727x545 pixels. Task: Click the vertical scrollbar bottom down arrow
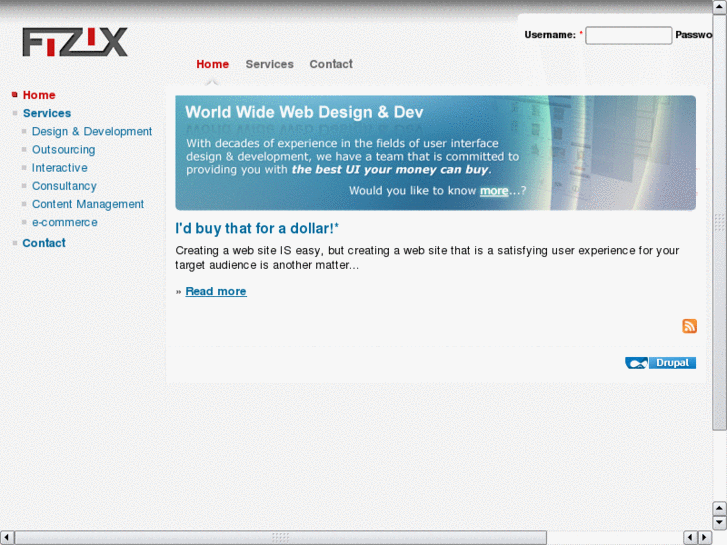720,523
